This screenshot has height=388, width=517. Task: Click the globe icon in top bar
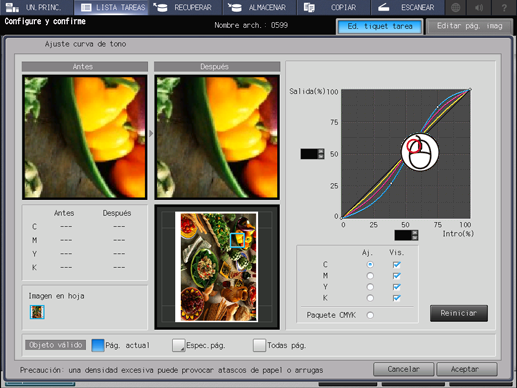pos(455,7)
